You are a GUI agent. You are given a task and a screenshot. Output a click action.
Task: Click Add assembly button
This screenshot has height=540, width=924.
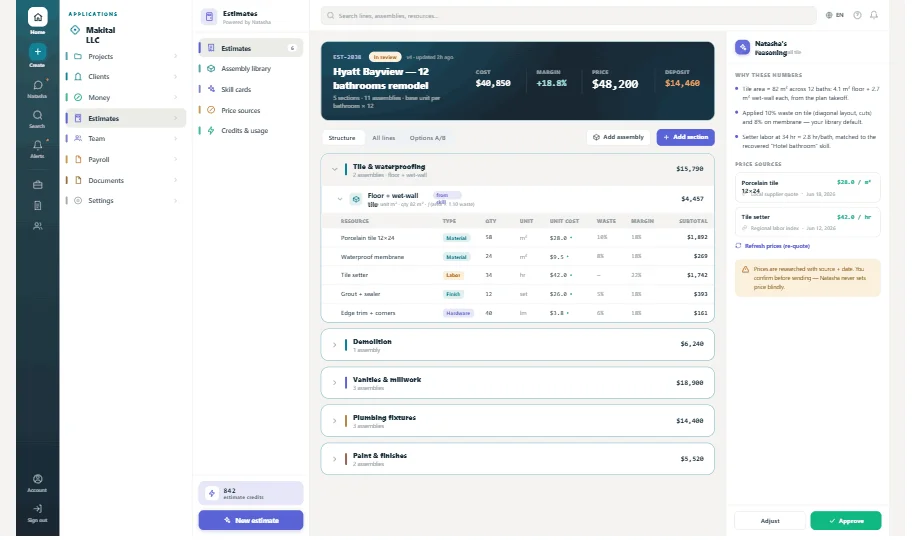tap(618, 137)
